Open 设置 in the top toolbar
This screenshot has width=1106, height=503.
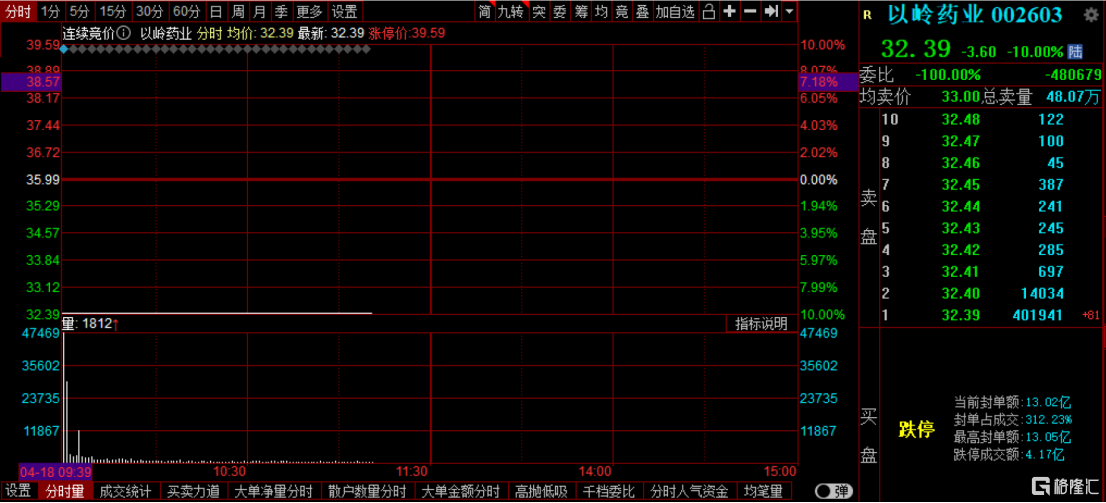(345, 11)
